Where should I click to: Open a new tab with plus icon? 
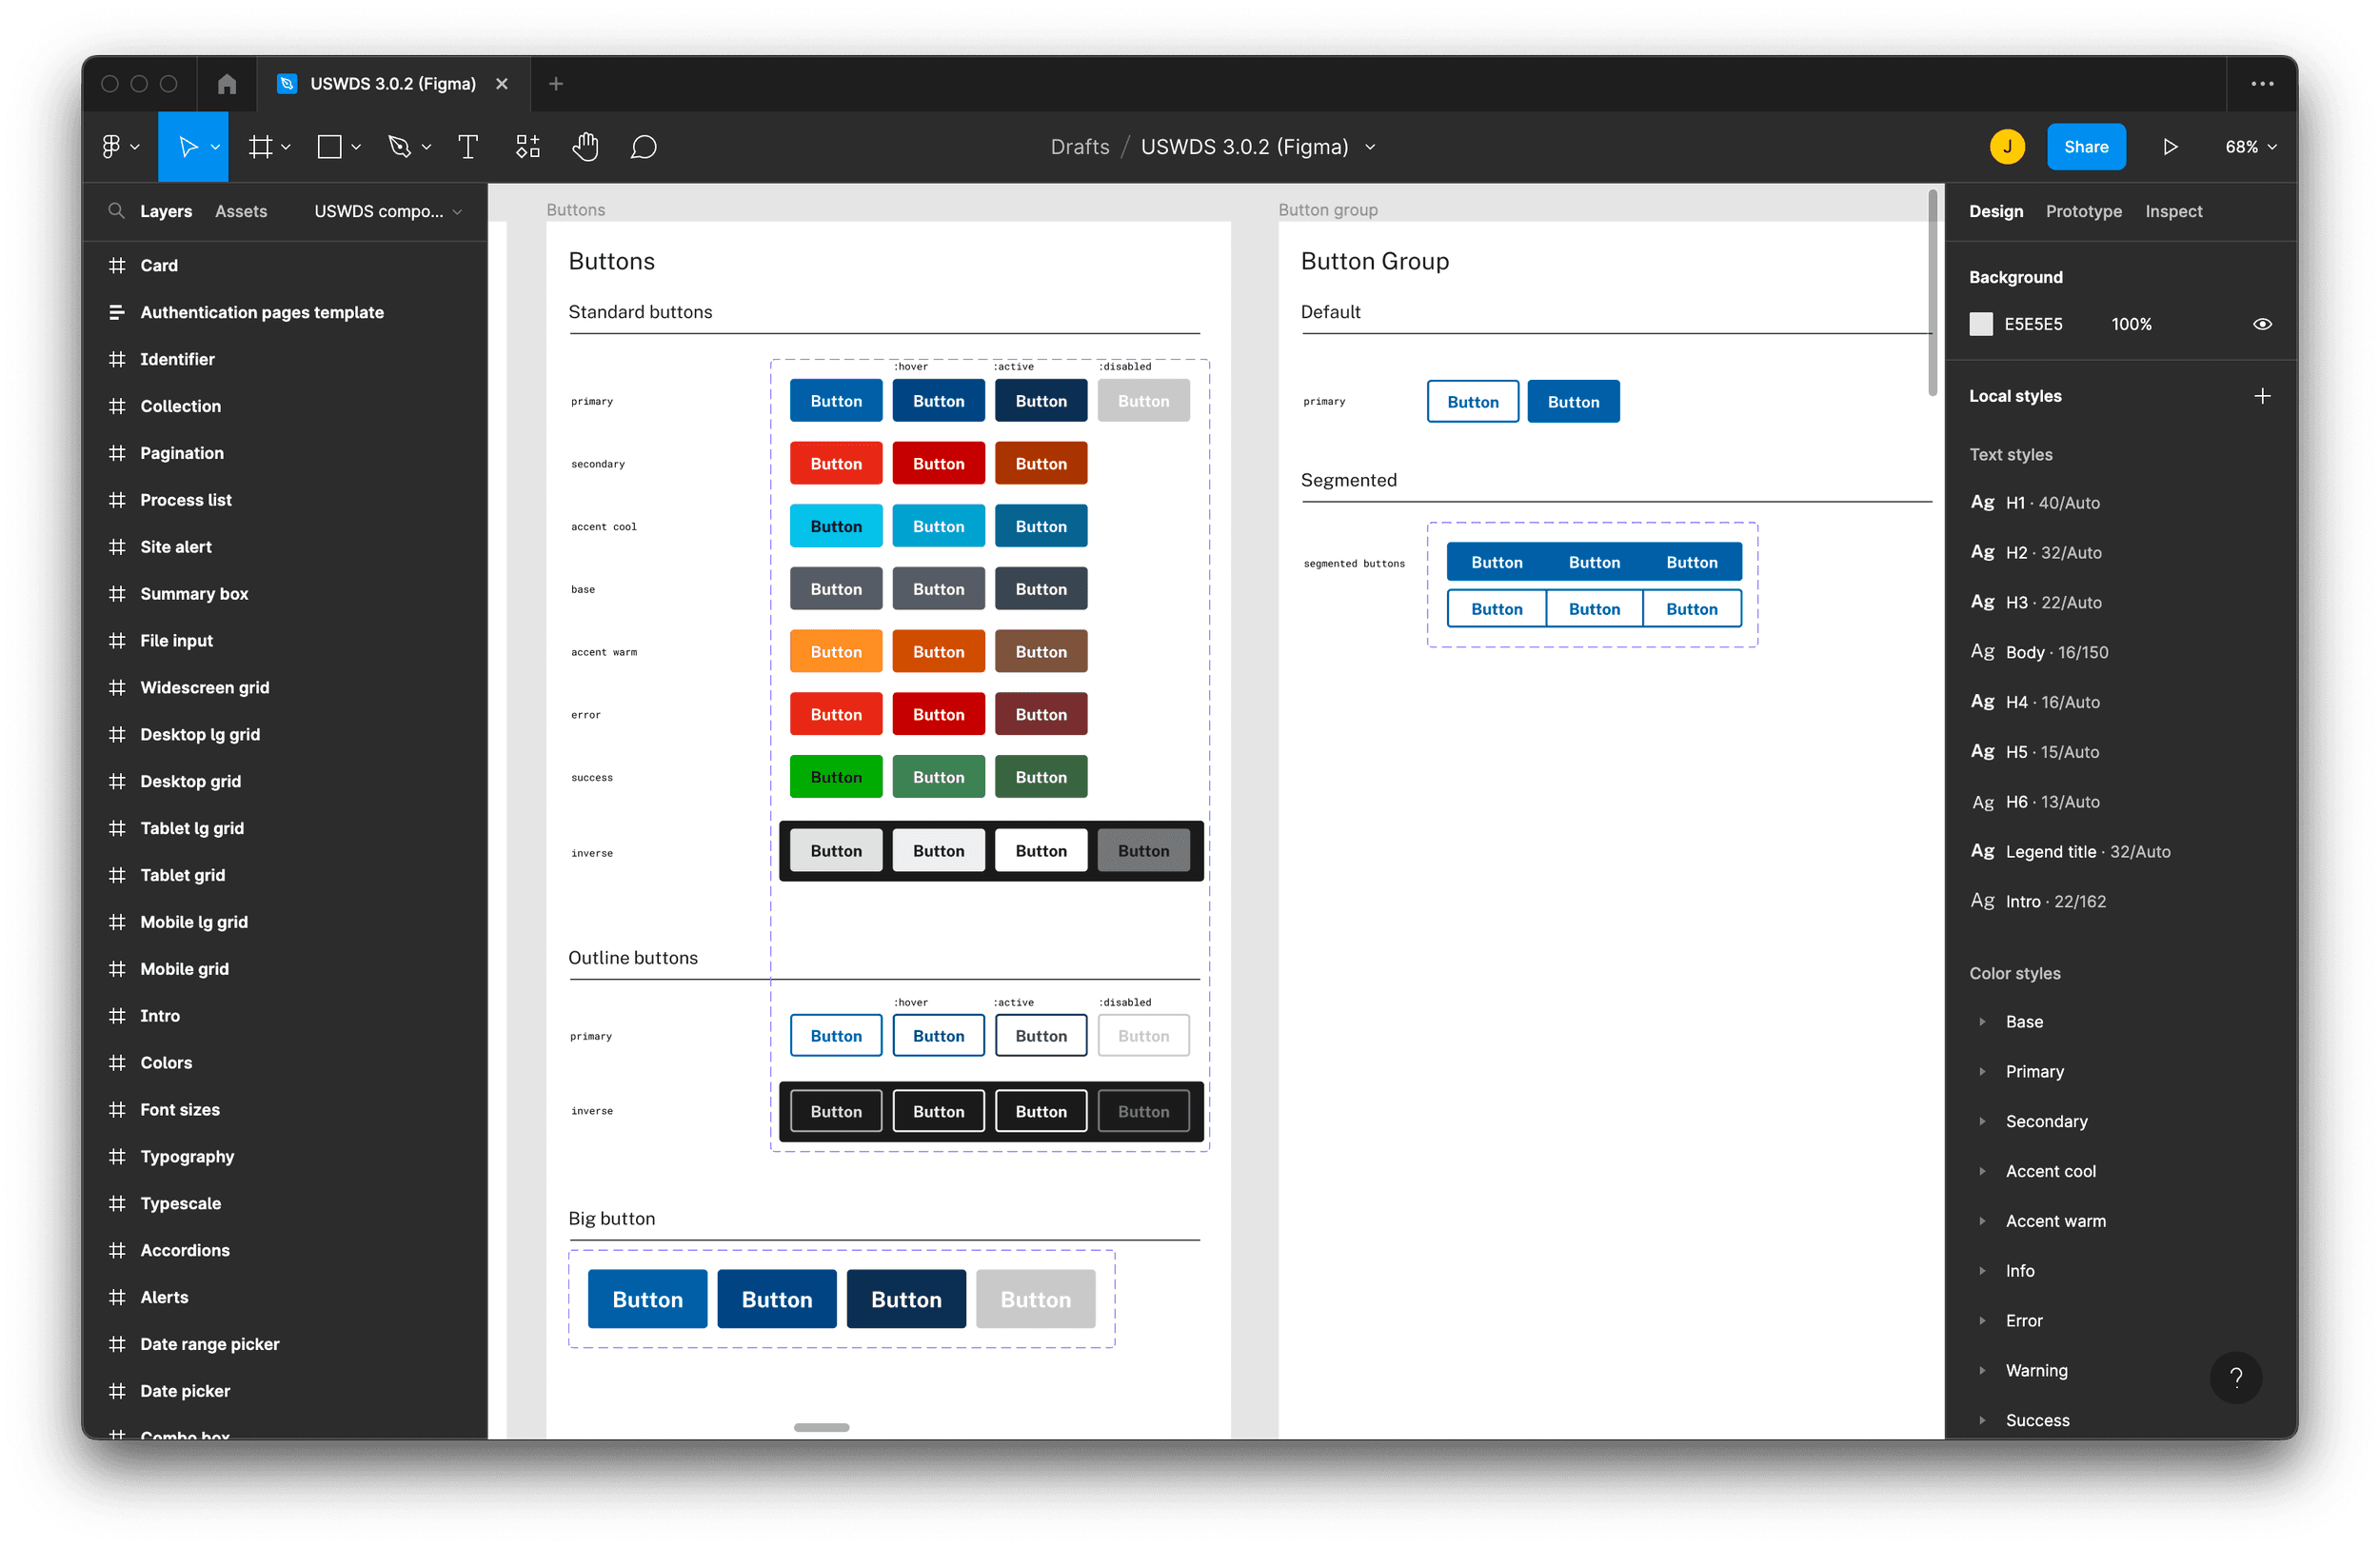556,84
